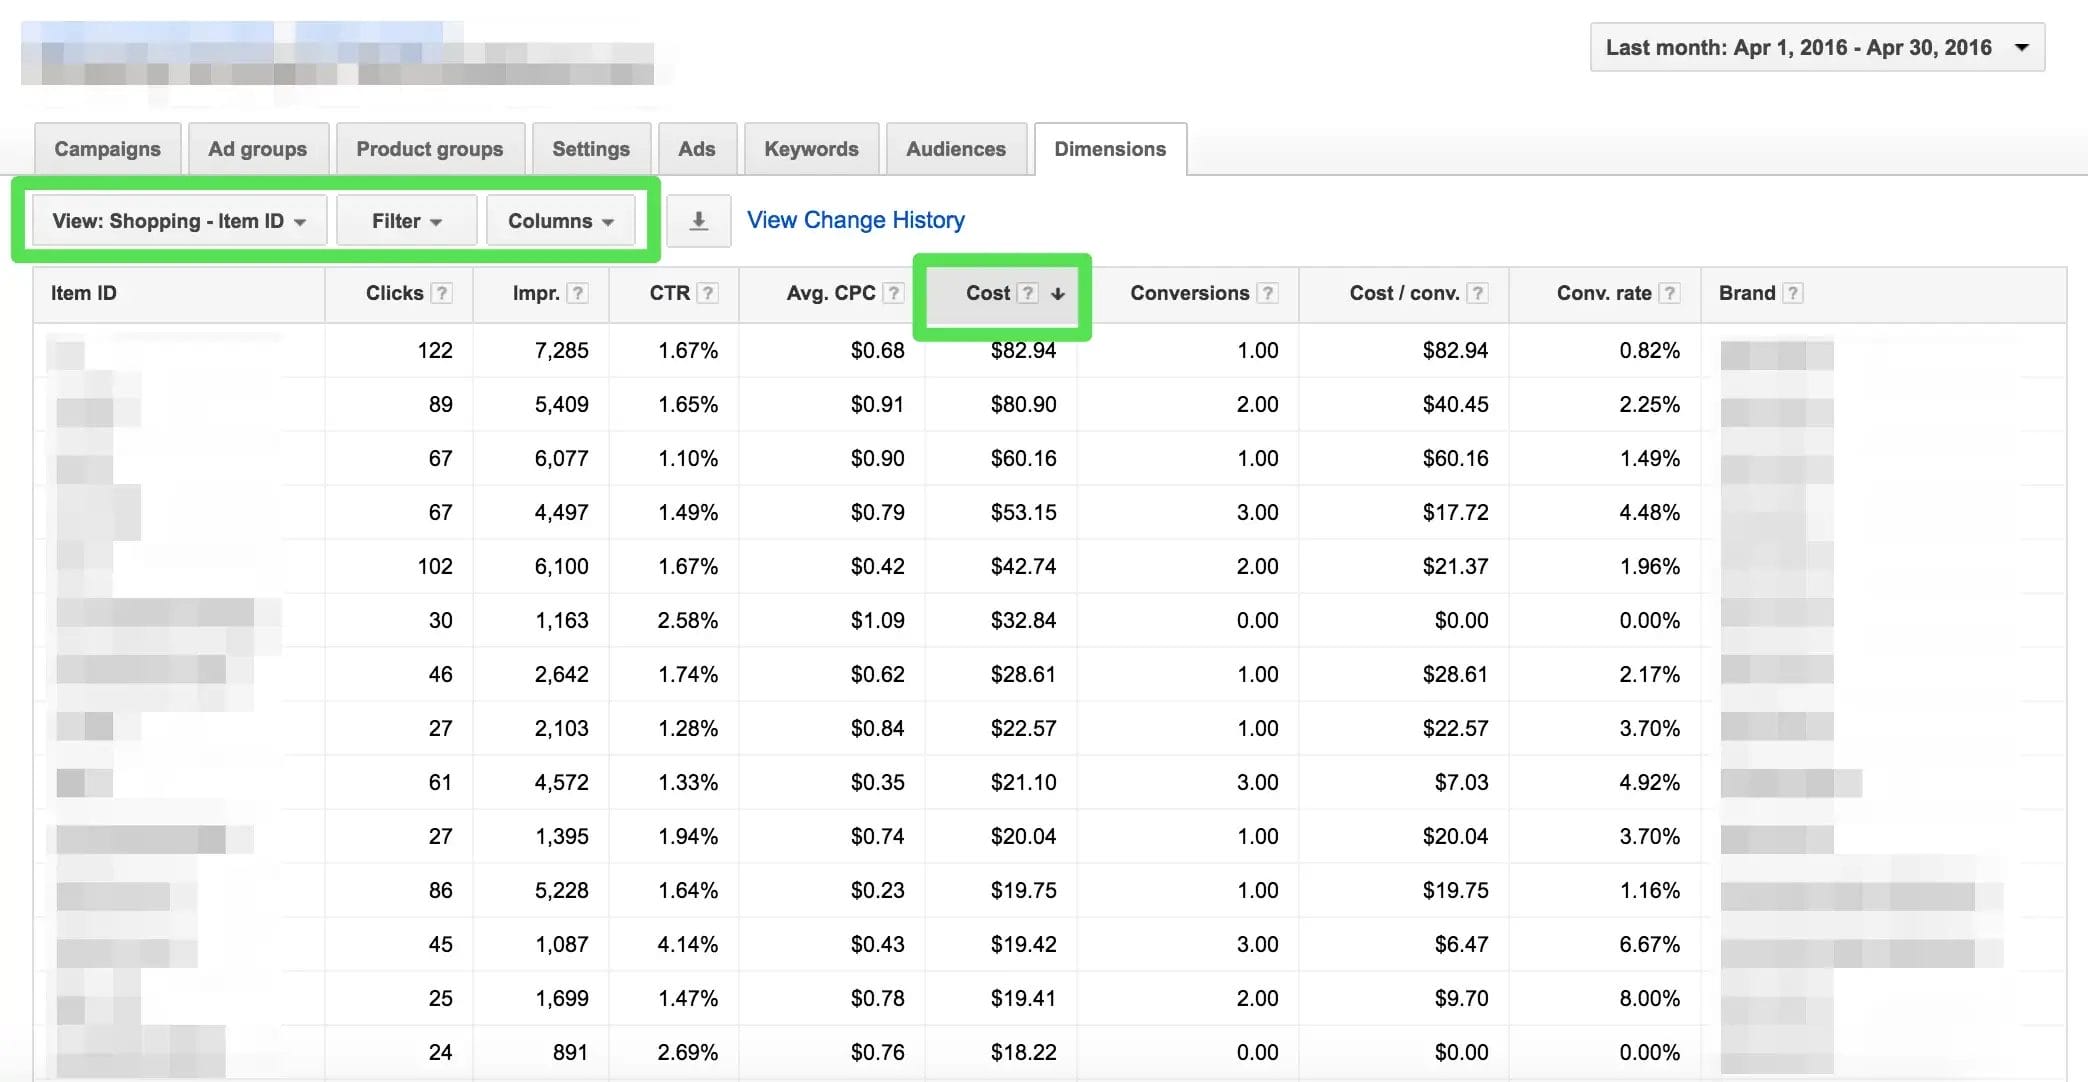The image size is (2088, 1082).
Task: Click help icon next to Conv. rate
Action: click(x=1669, y=293)
